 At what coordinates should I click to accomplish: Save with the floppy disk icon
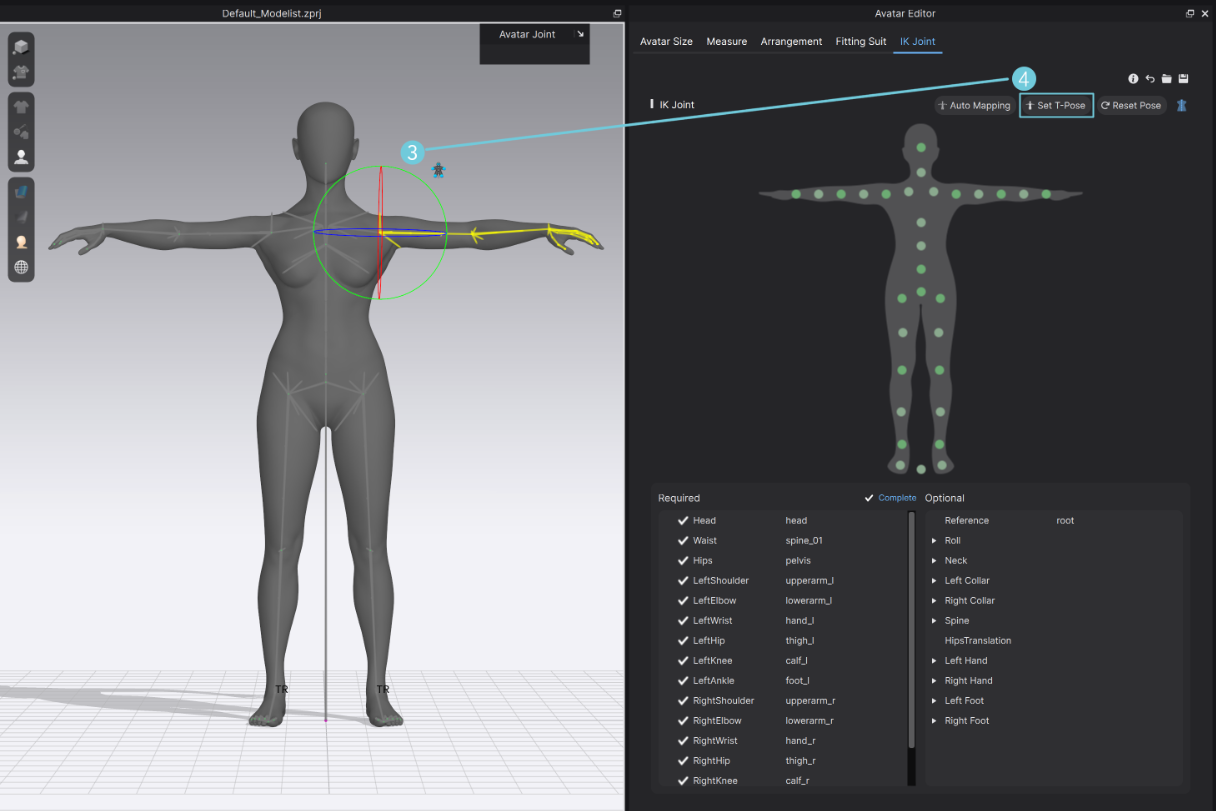1183,79
